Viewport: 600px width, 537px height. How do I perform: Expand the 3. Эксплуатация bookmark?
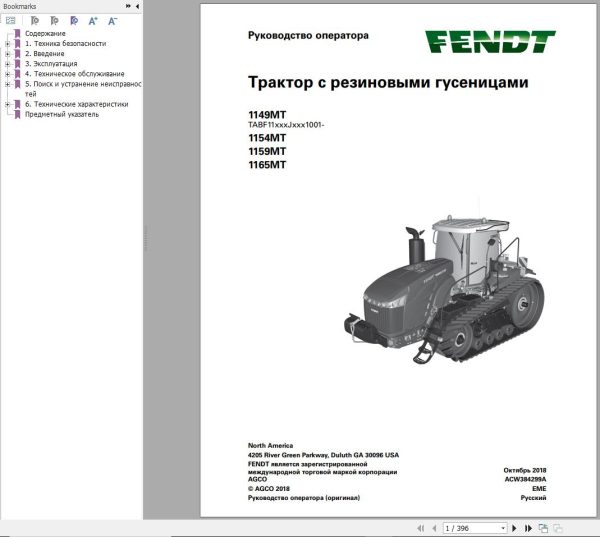(7, 64)
